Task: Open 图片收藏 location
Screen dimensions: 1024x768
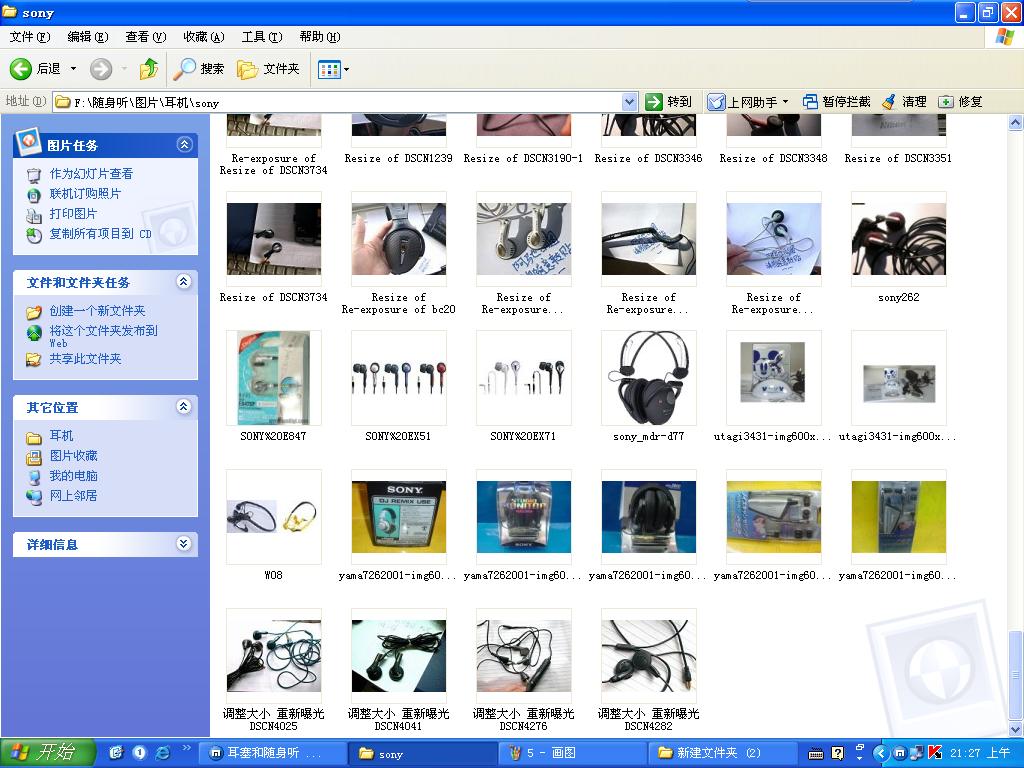Action: (x=74, y=456)
